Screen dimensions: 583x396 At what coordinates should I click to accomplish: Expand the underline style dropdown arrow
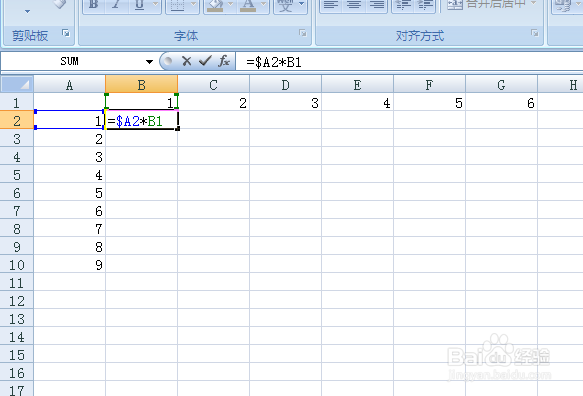(156, 4)
